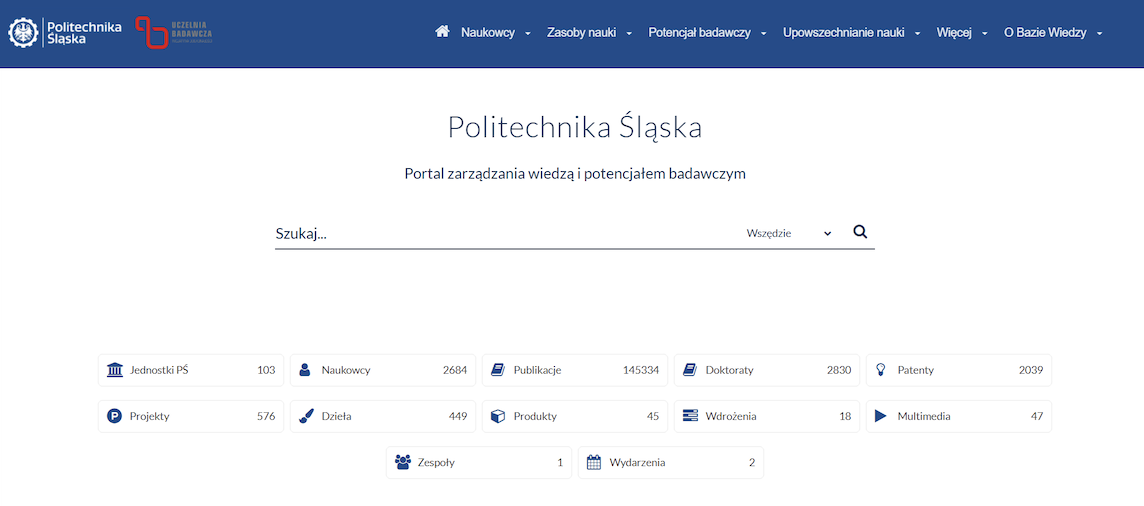Click the lightbulb icon beside Patenty
The image size is (1144, 506).
coord(881,370)
